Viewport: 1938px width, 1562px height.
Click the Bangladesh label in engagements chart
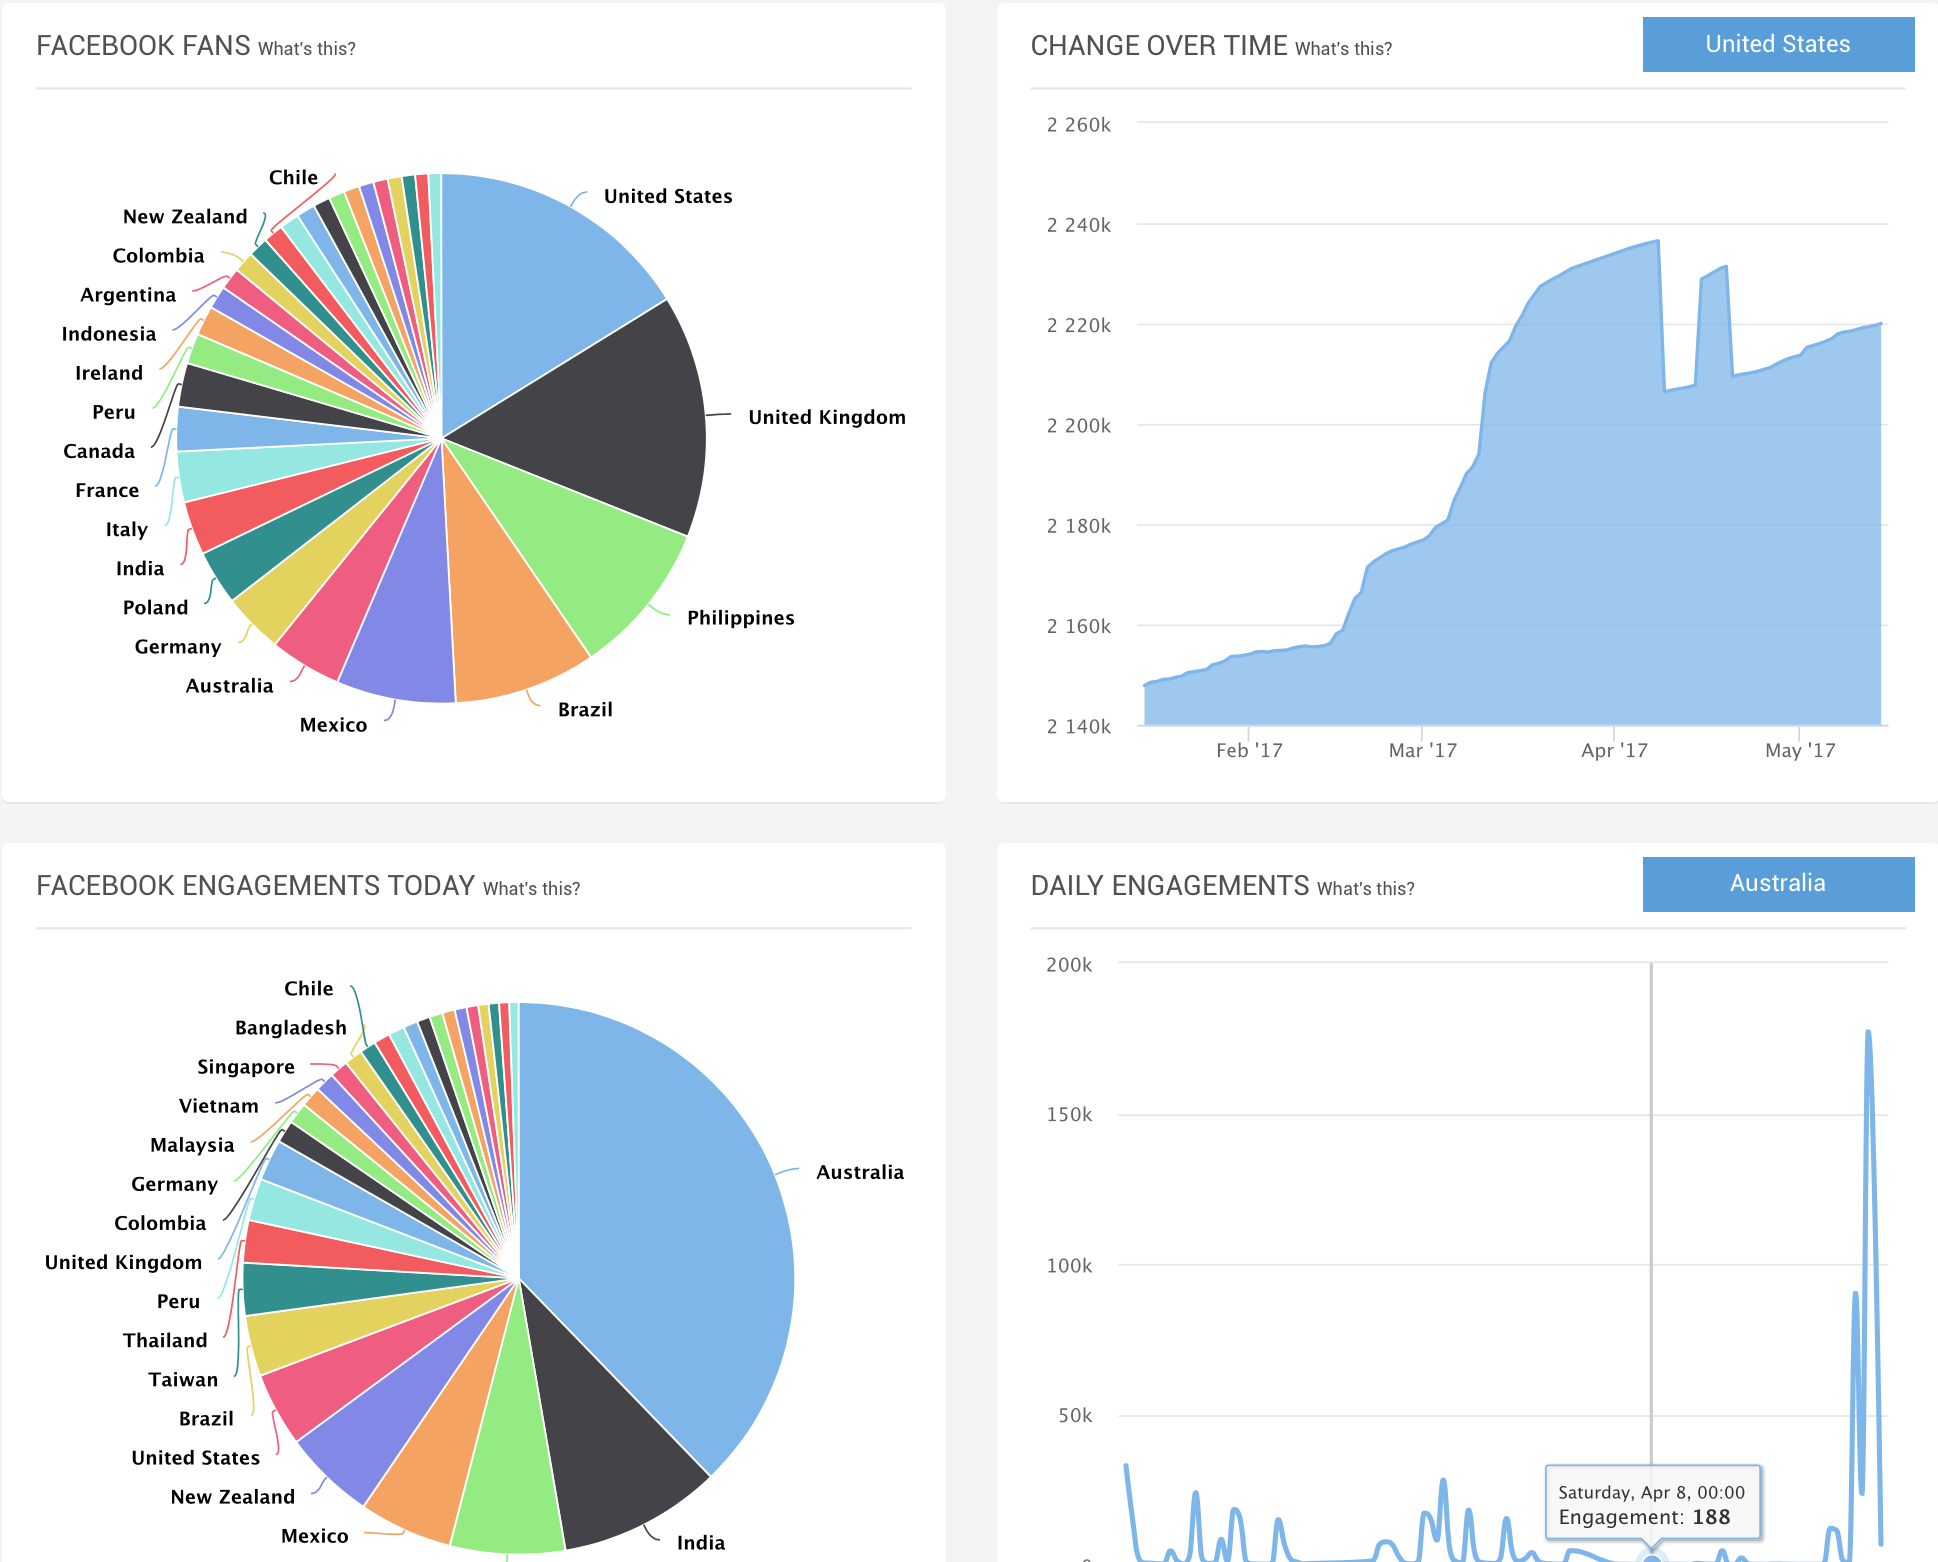pos(290,1028)
